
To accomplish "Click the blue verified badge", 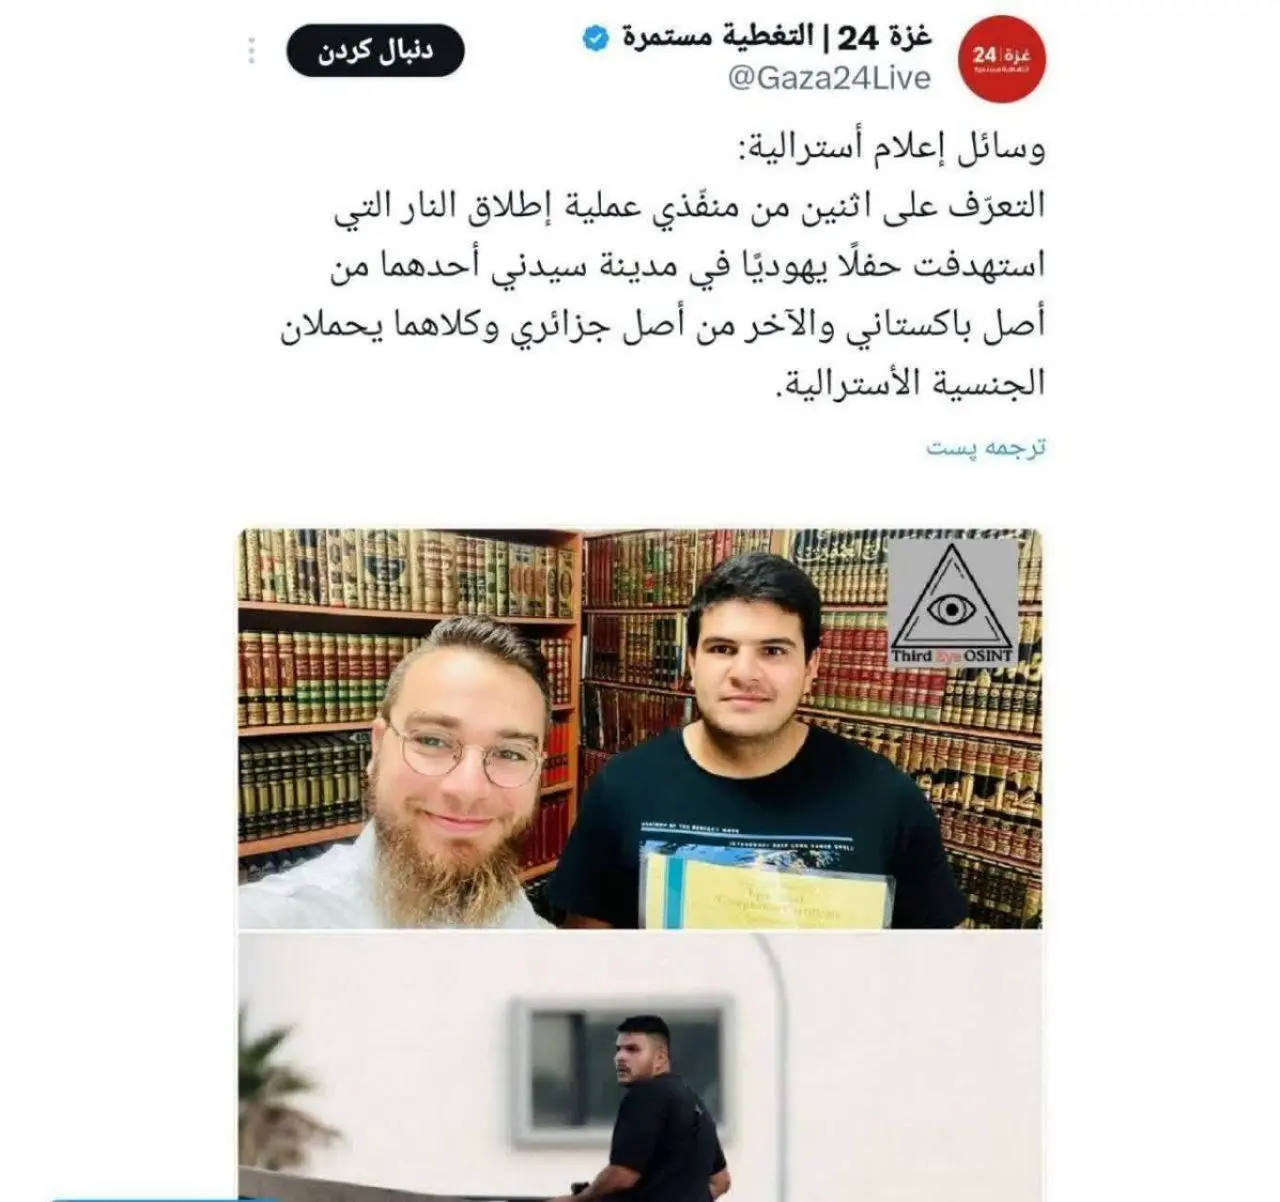I will pyautogui.click(x=597, y=39).
